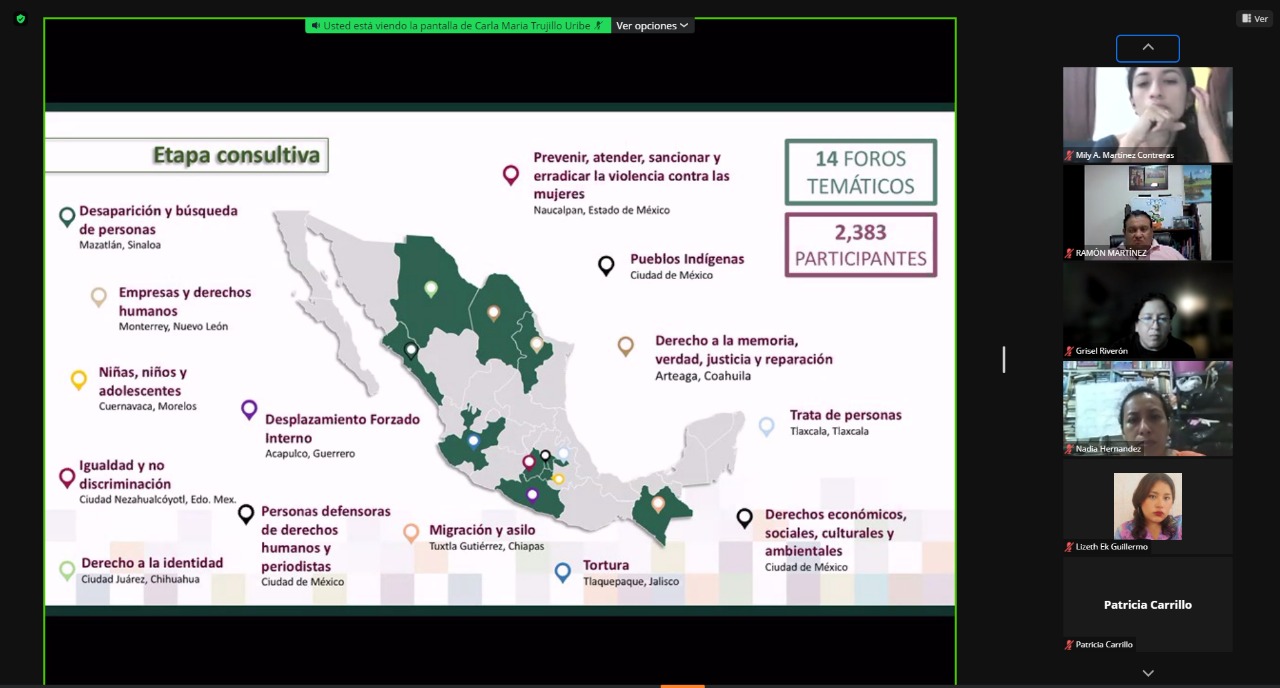Click the purple pin beside Desplazamiento Forzado Interno

tap(249, 410)
